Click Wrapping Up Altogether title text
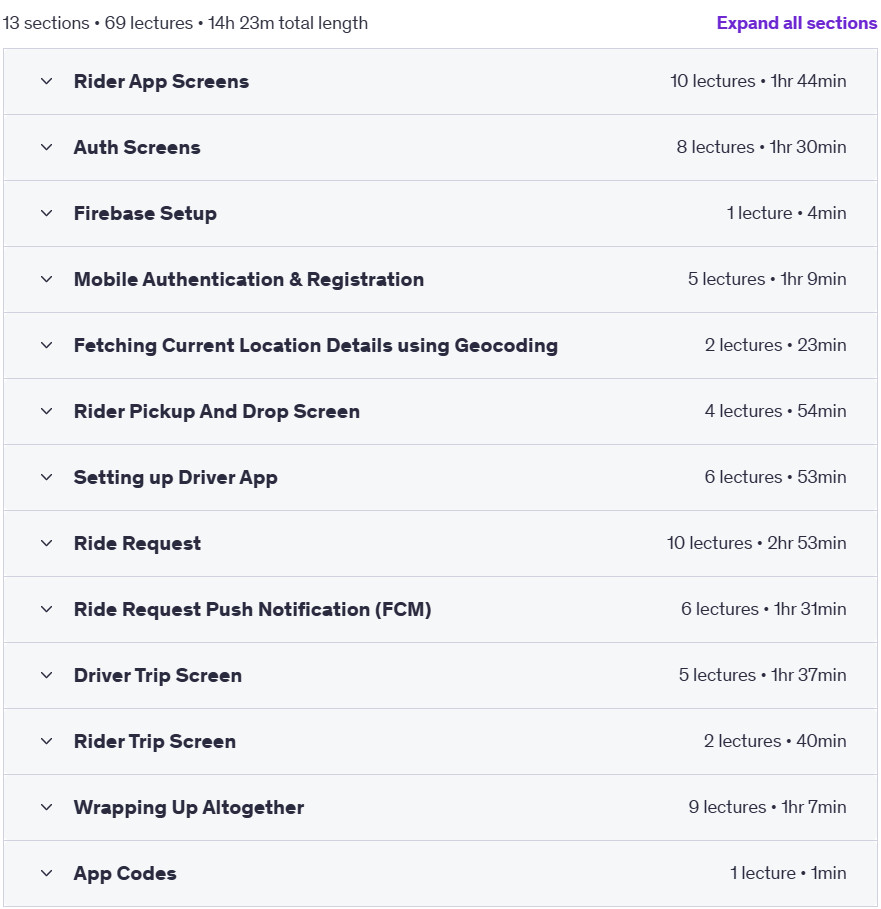This screenshot has width=881, height=909. coord(189,808)
